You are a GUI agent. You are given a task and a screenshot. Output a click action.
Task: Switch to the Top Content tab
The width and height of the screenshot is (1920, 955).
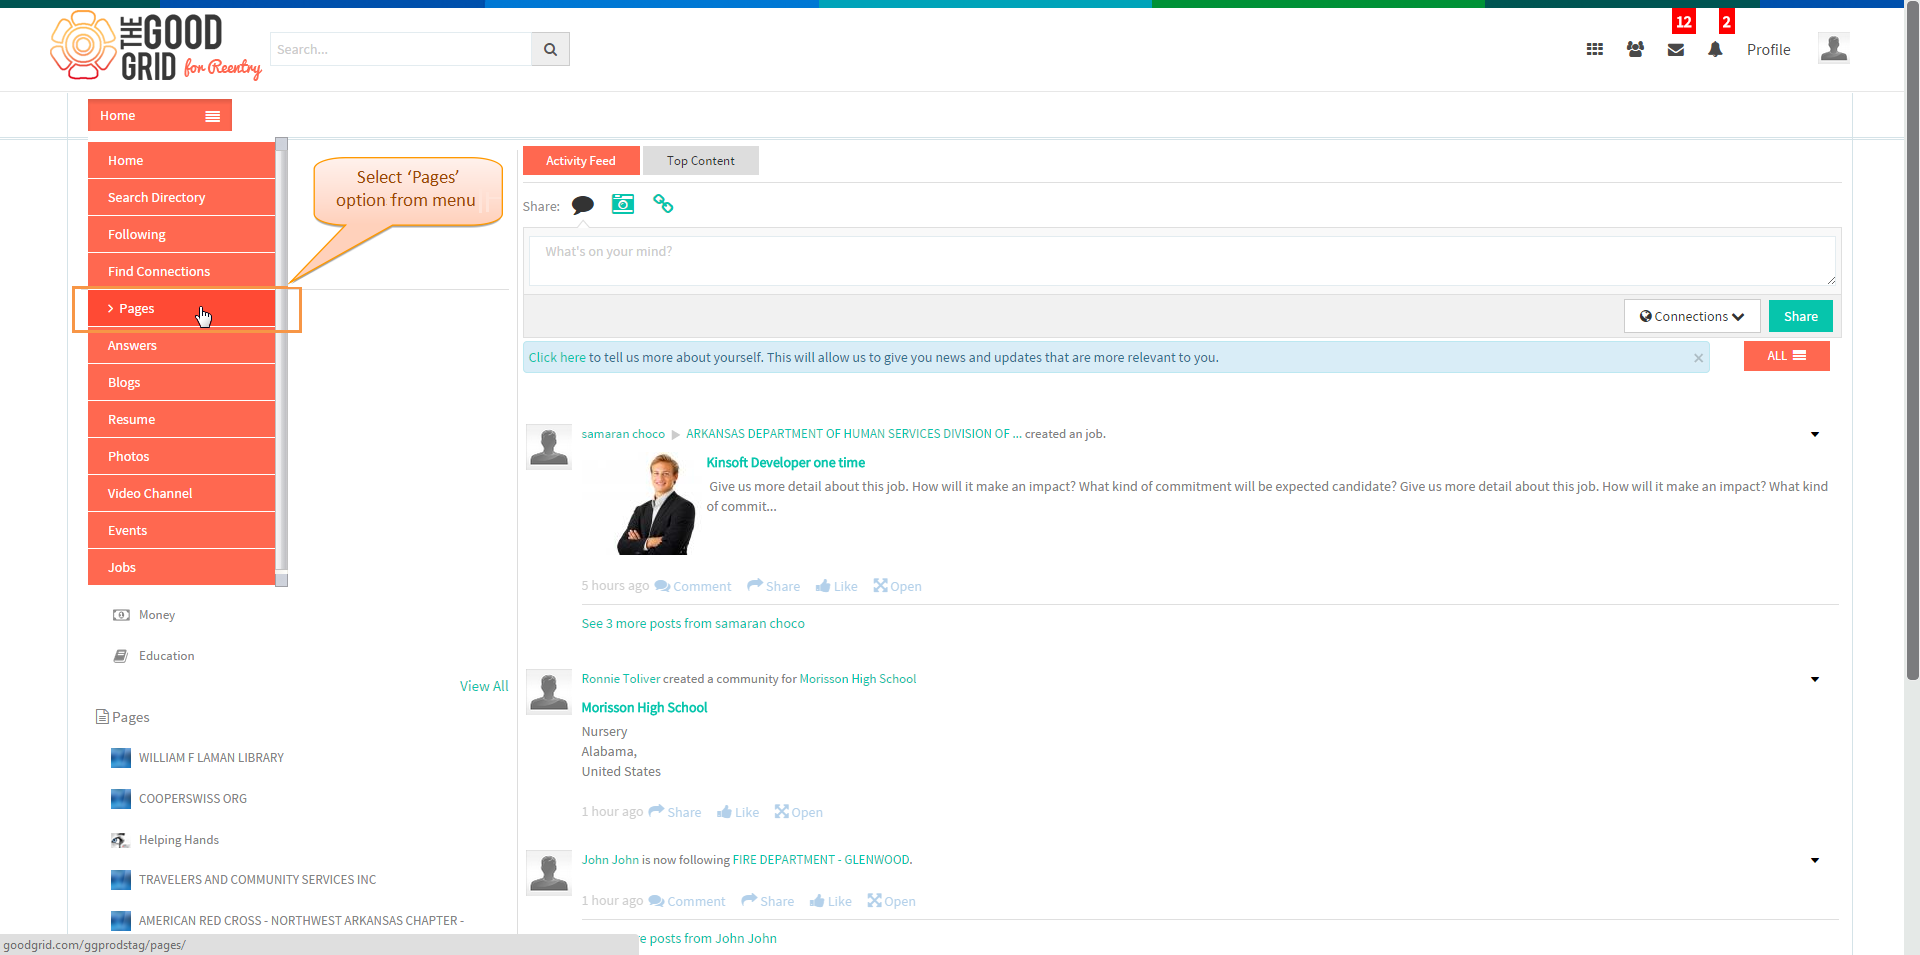(x=700, y=161)
